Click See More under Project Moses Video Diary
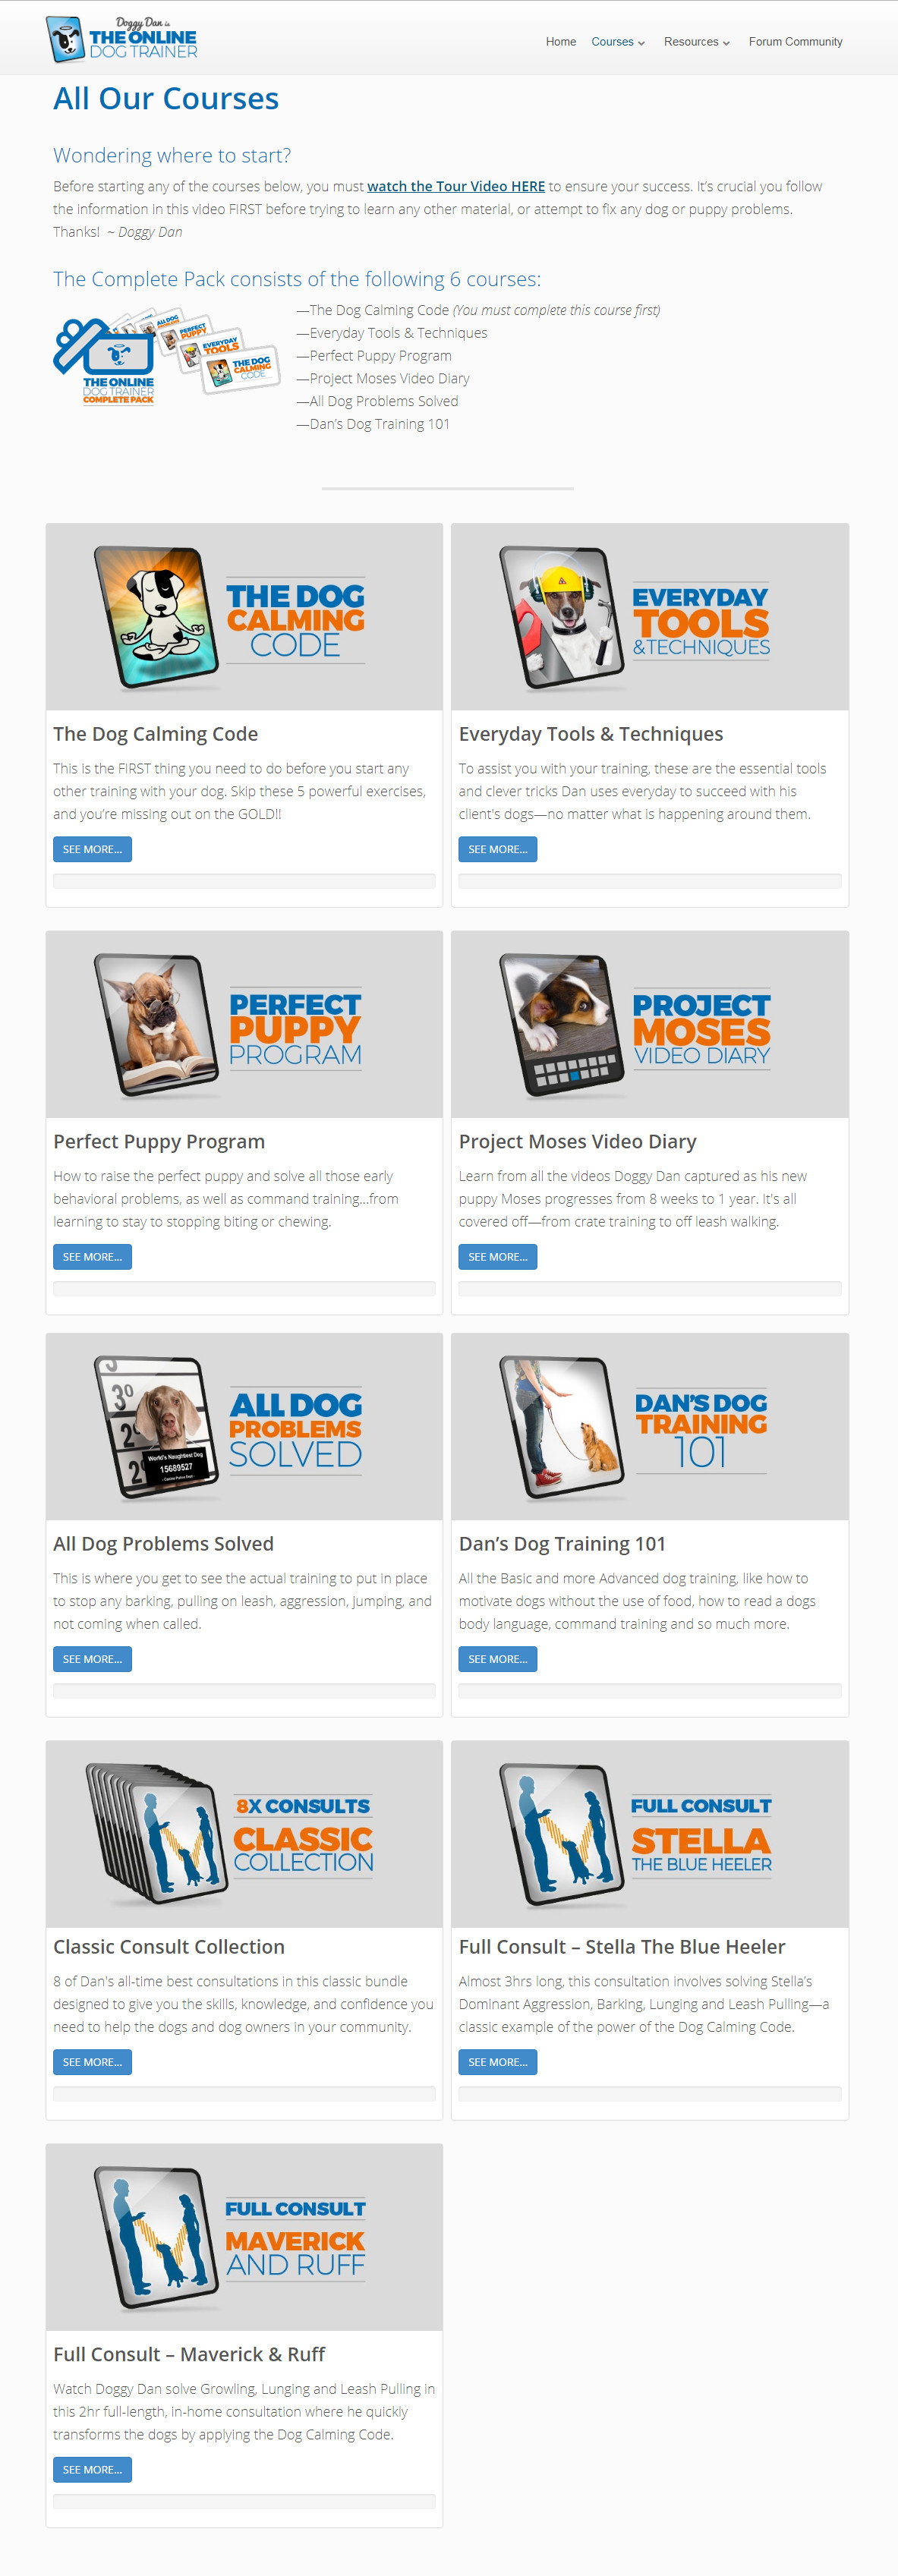This screenshot has width=898, height=2576. tap(498, 1257)
